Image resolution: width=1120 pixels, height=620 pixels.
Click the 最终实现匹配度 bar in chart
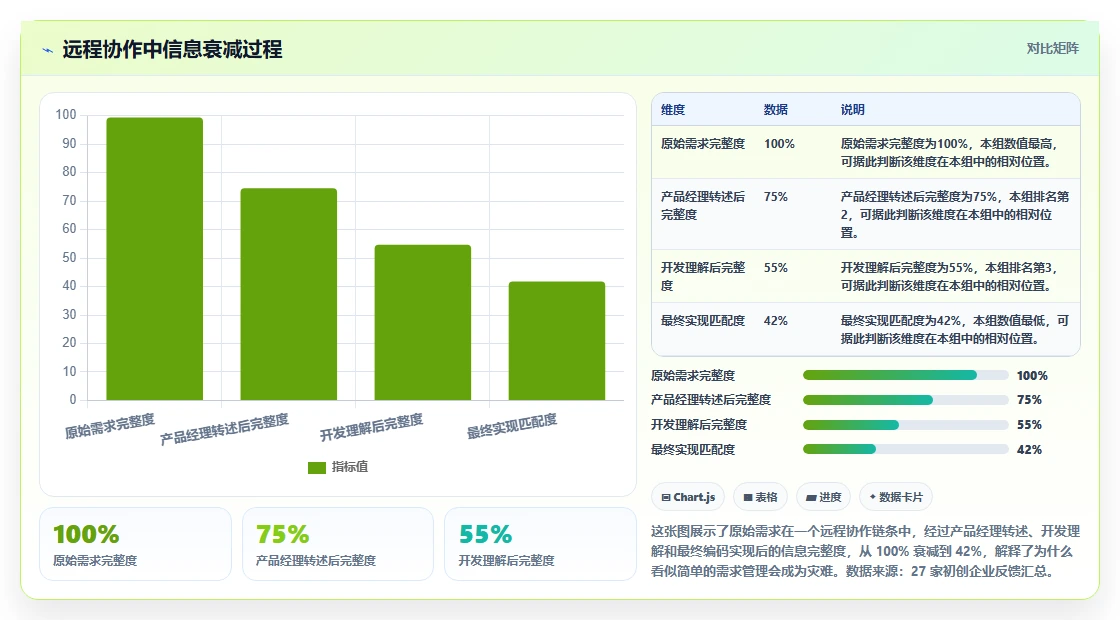(556, 341)
